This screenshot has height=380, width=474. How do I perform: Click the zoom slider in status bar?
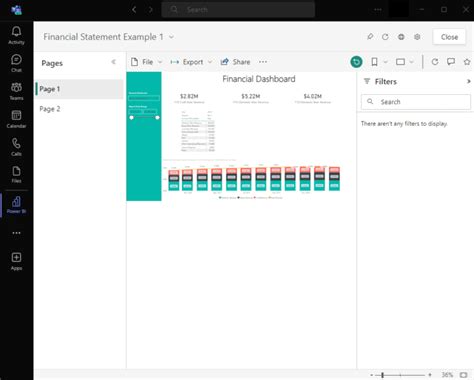400,375
